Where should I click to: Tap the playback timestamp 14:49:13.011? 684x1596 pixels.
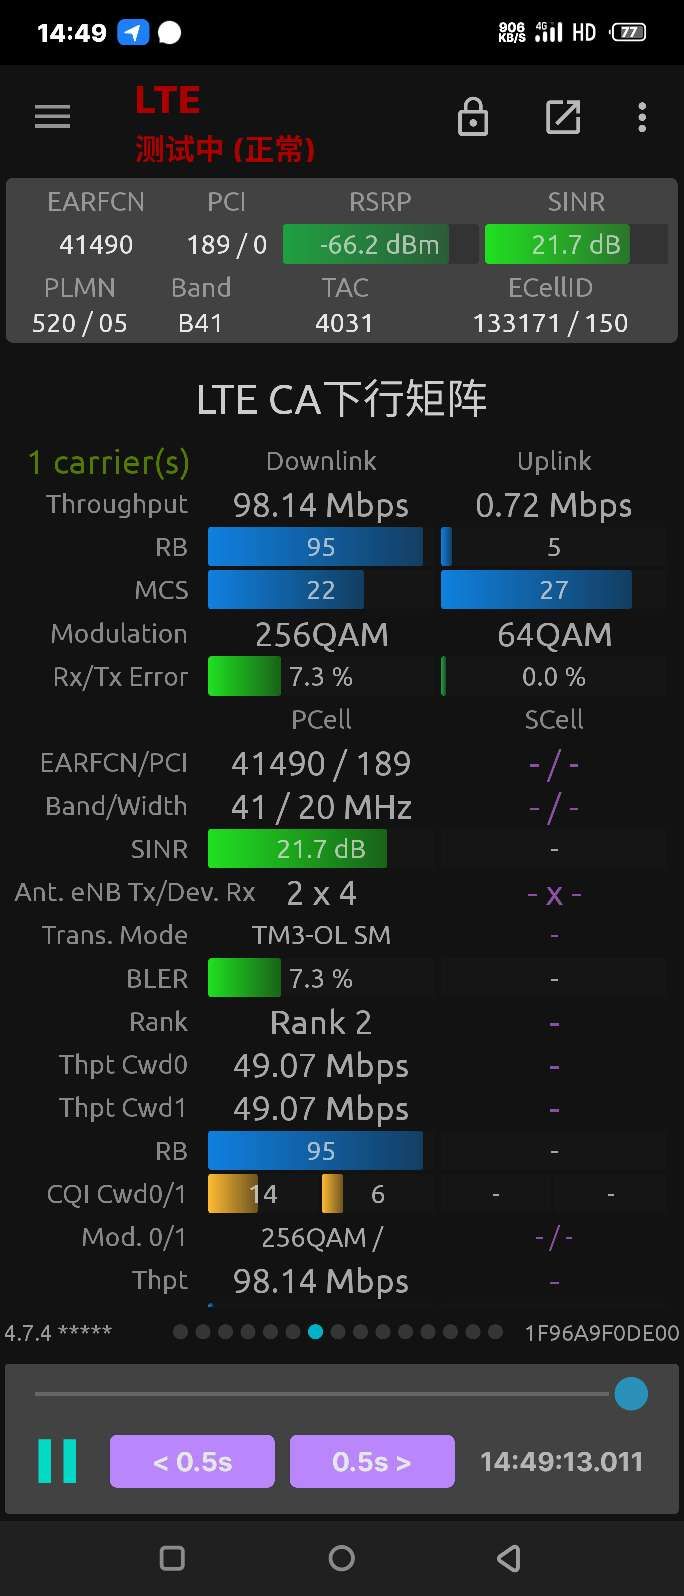click(561, 1461)
